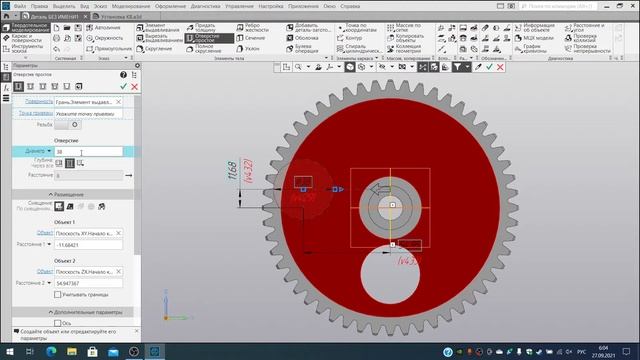This screenshot has height=360, width=640.
Task: Select the through-all depth option
Action: coord(70,163)
